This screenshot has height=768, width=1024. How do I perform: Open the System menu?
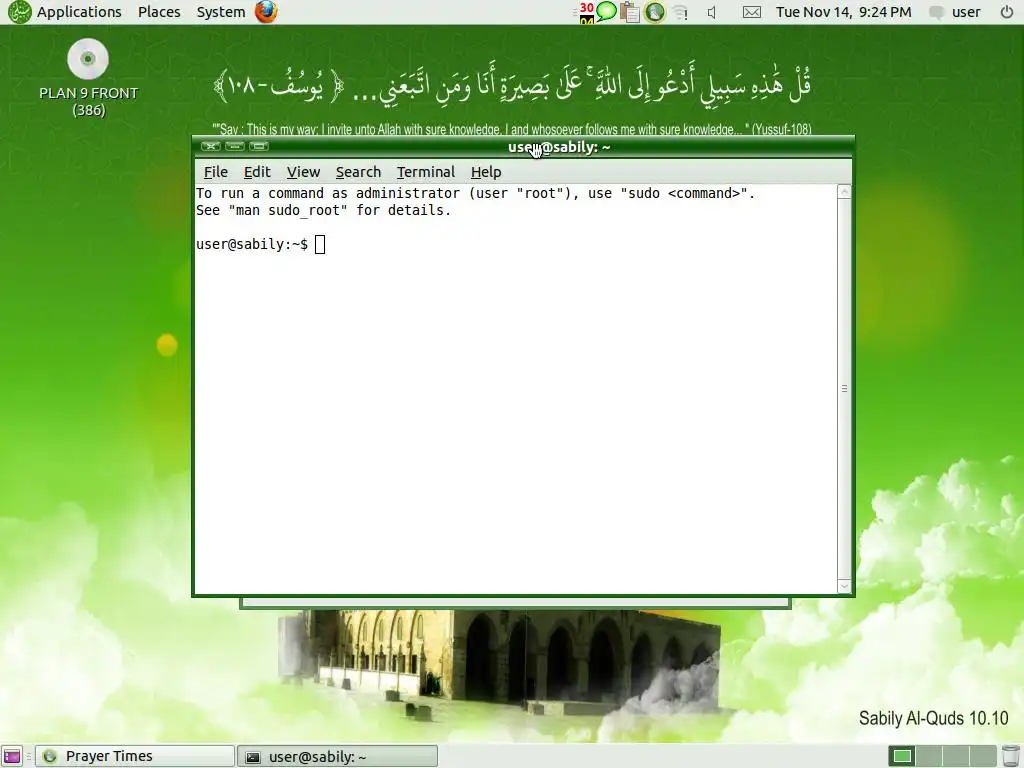221,12
